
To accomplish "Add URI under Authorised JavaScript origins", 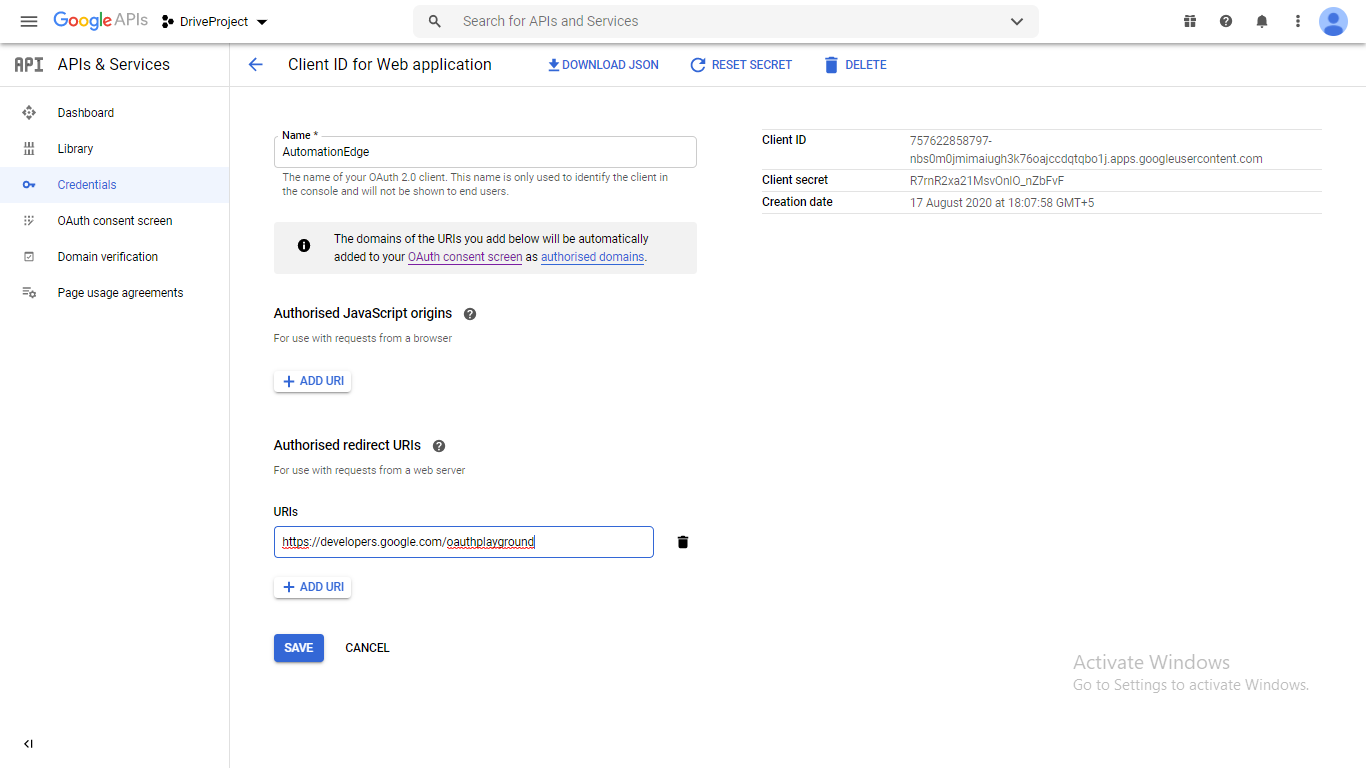I will (312, 381).
